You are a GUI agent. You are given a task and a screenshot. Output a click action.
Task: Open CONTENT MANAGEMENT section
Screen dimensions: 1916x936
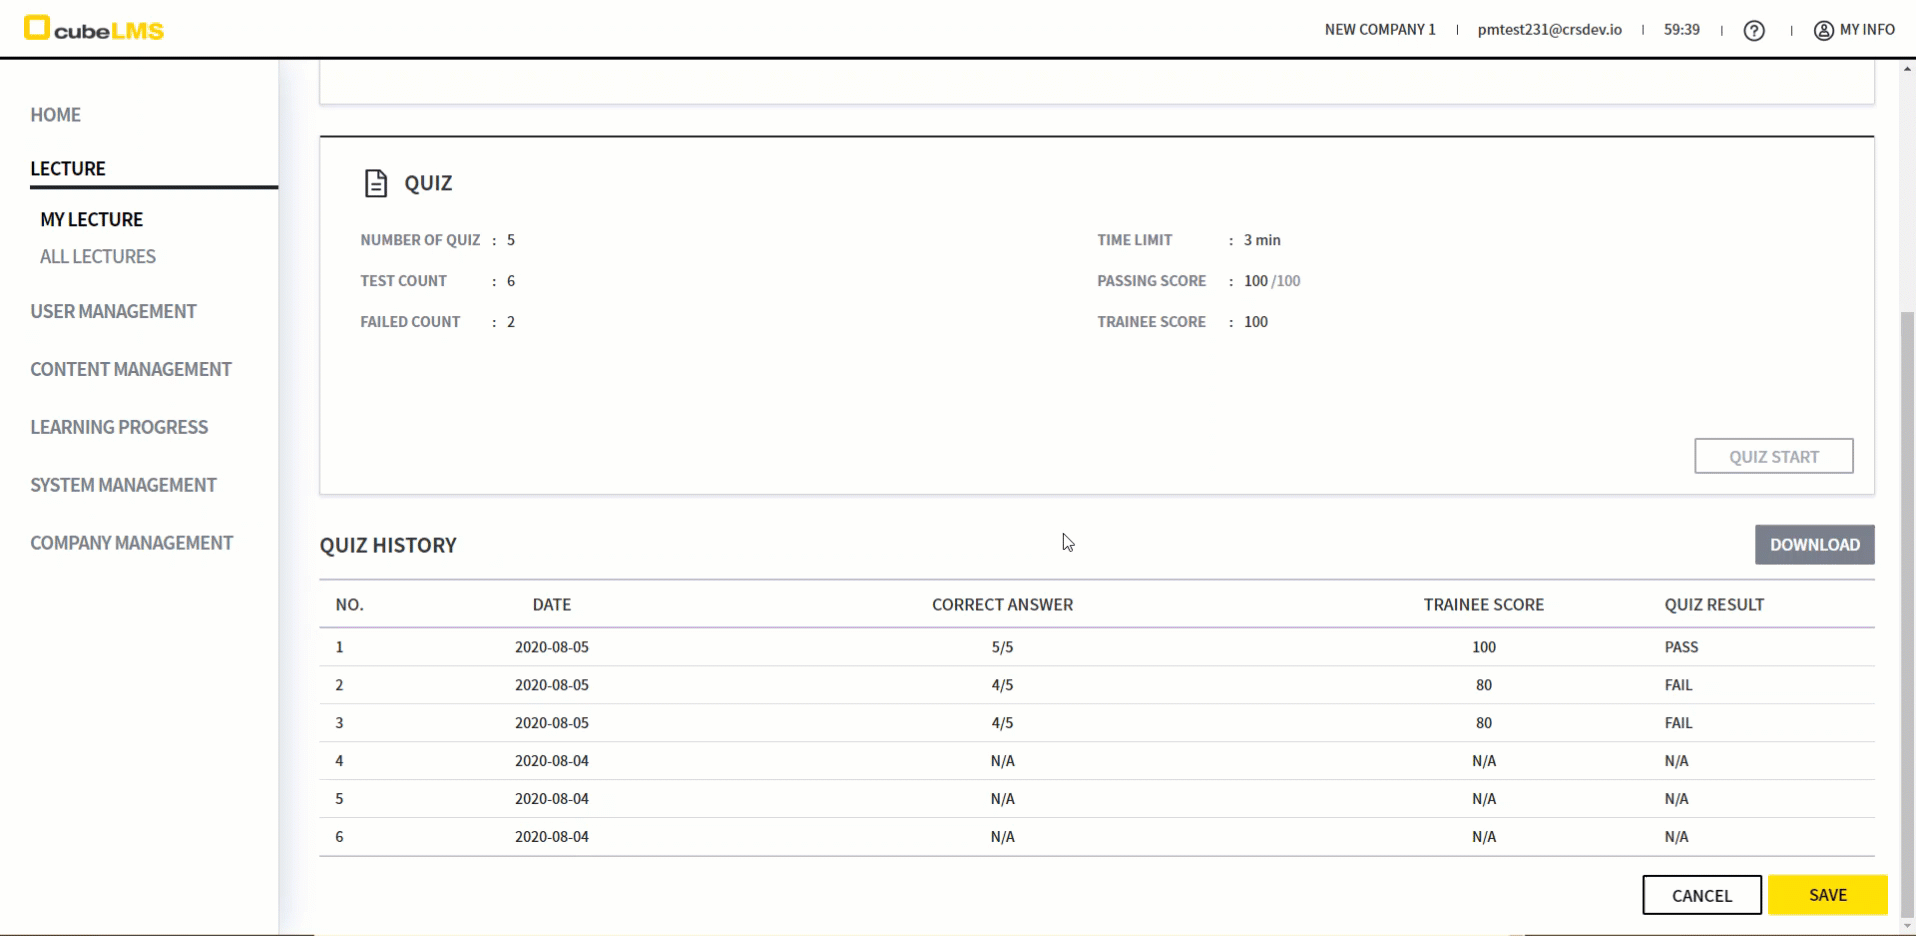tap(130, 370)
